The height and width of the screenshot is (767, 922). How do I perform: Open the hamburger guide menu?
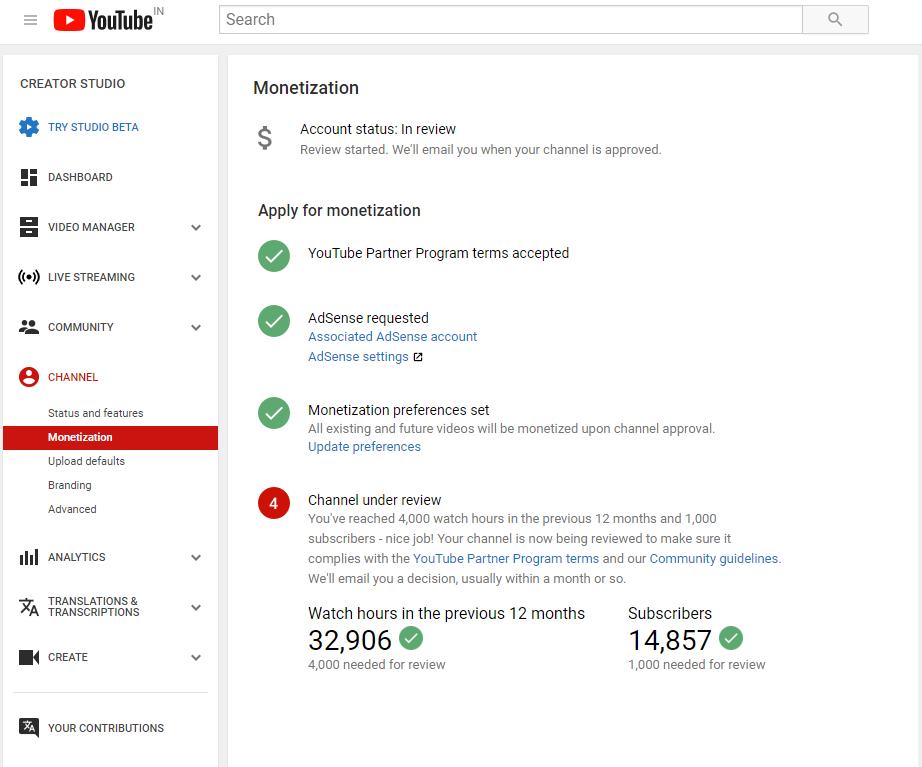(x=30, y=20)
